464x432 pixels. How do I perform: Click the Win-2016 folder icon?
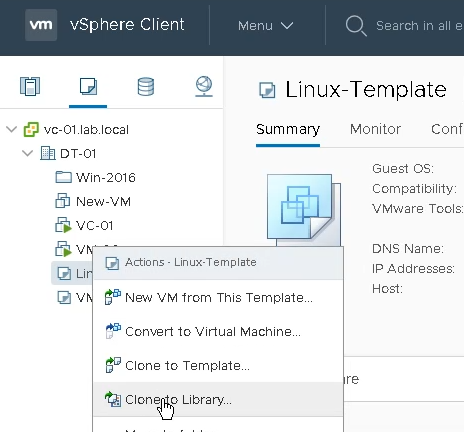coord(63,177)
